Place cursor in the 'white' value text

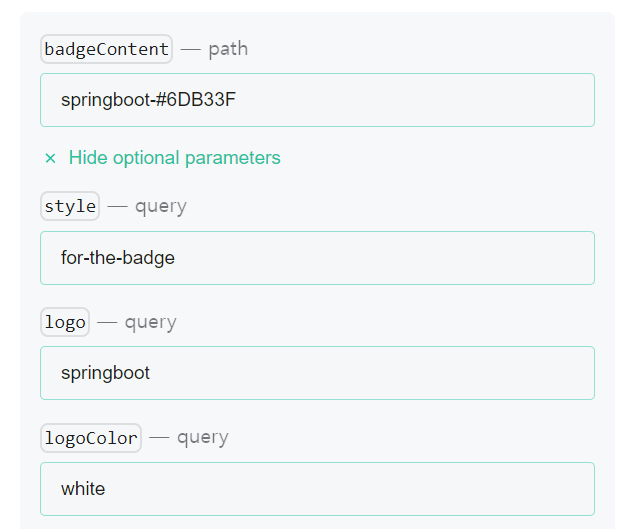coord(83,489)
